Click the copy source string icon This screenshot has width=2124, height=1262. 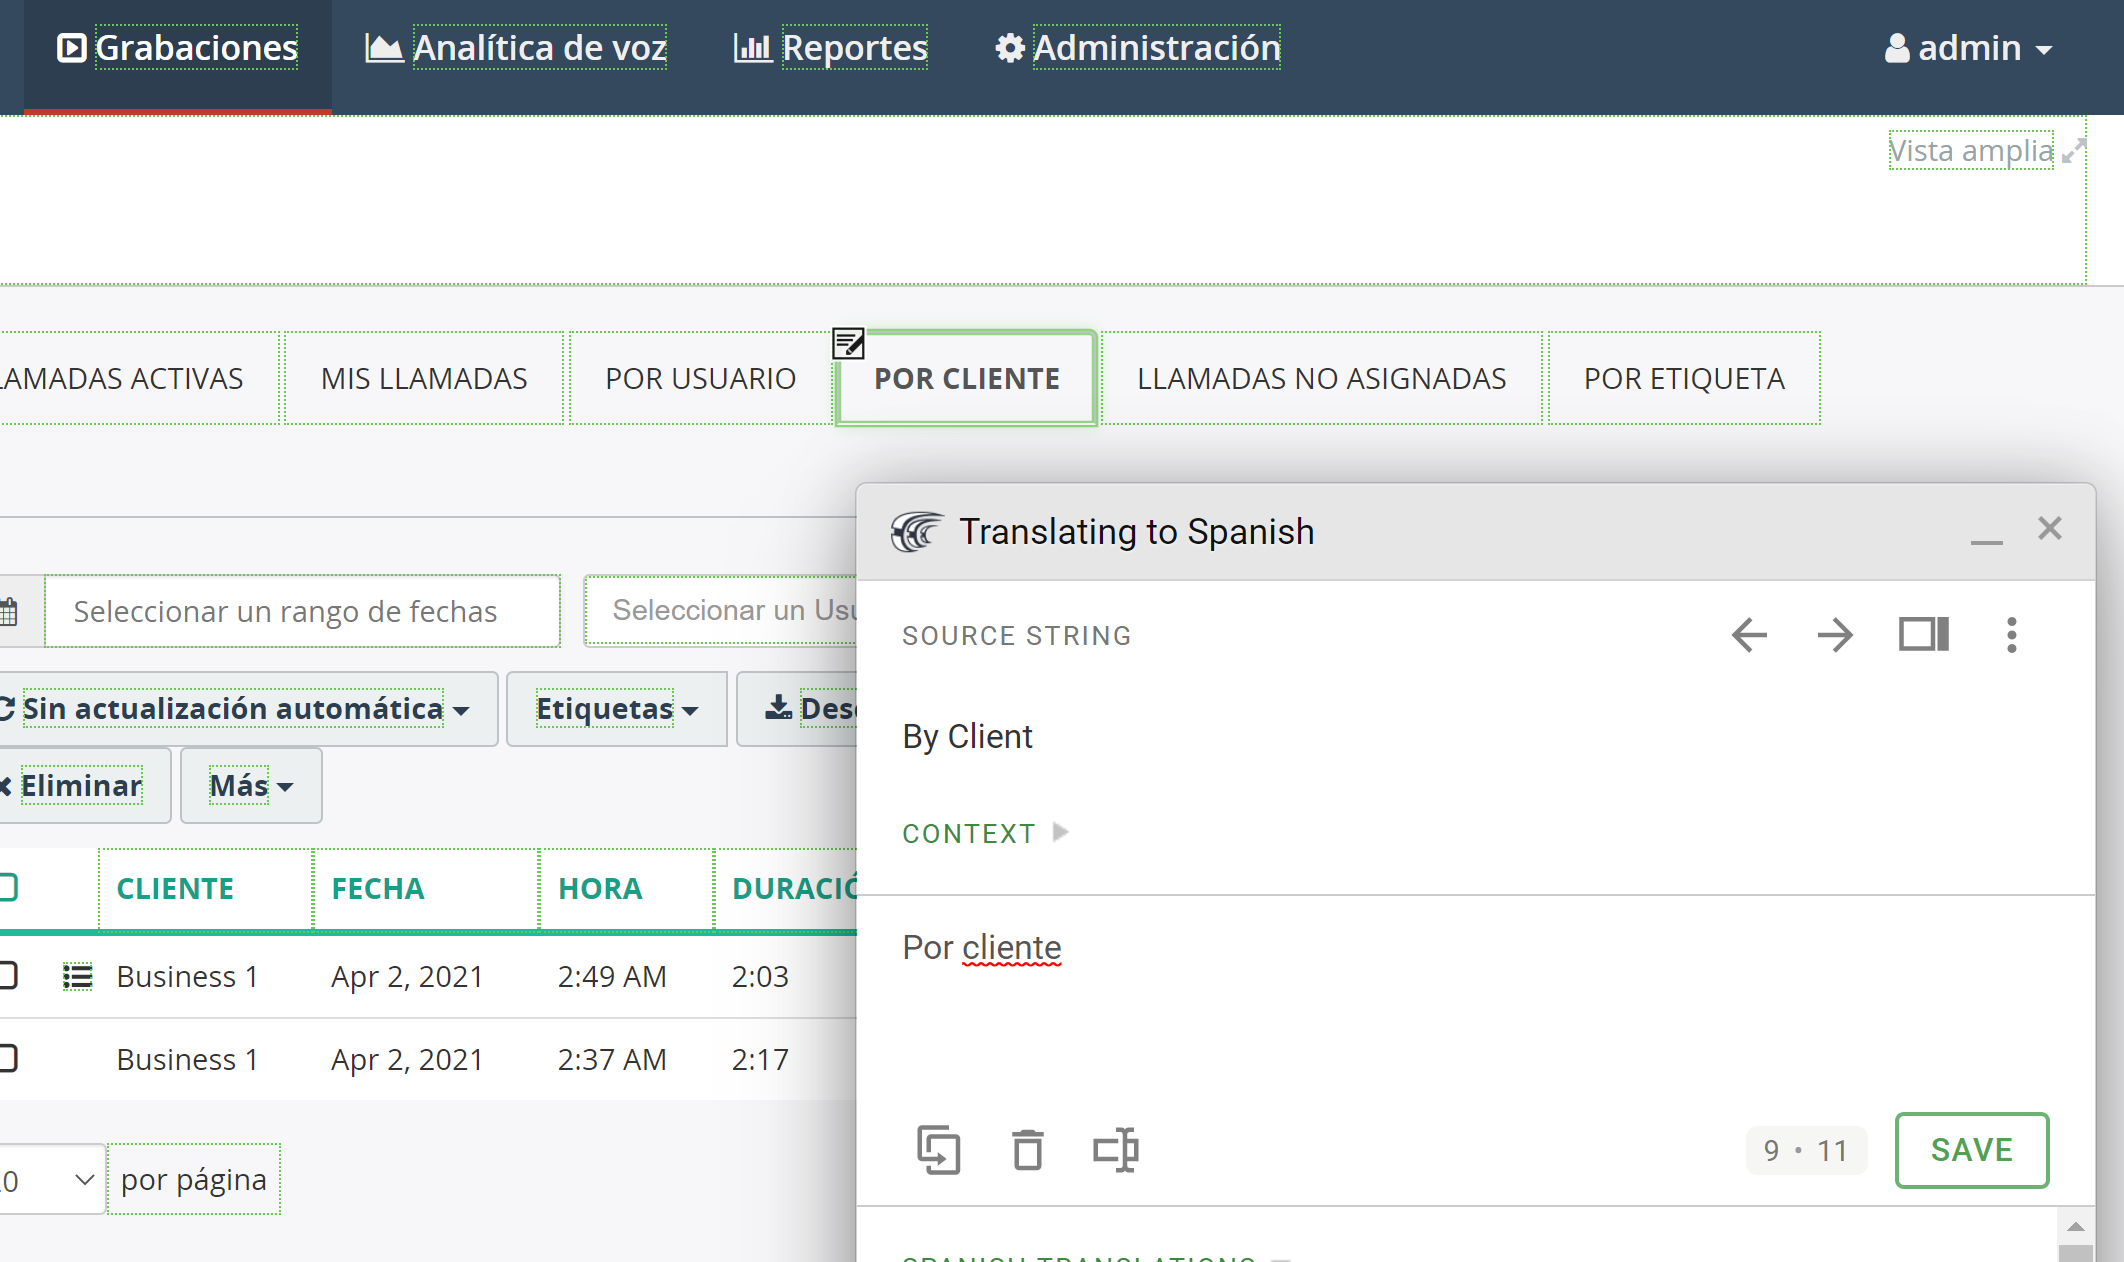coord(938,1150)
